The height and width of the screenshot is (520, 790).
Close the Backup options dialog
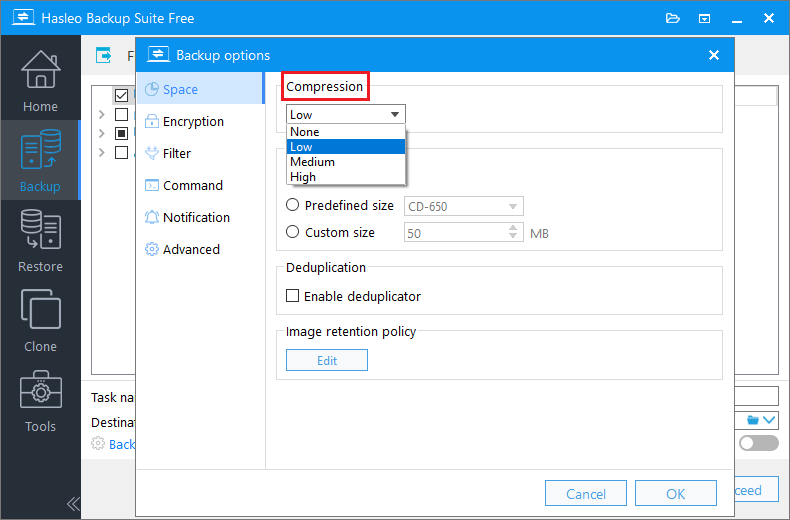coord(713,56)
